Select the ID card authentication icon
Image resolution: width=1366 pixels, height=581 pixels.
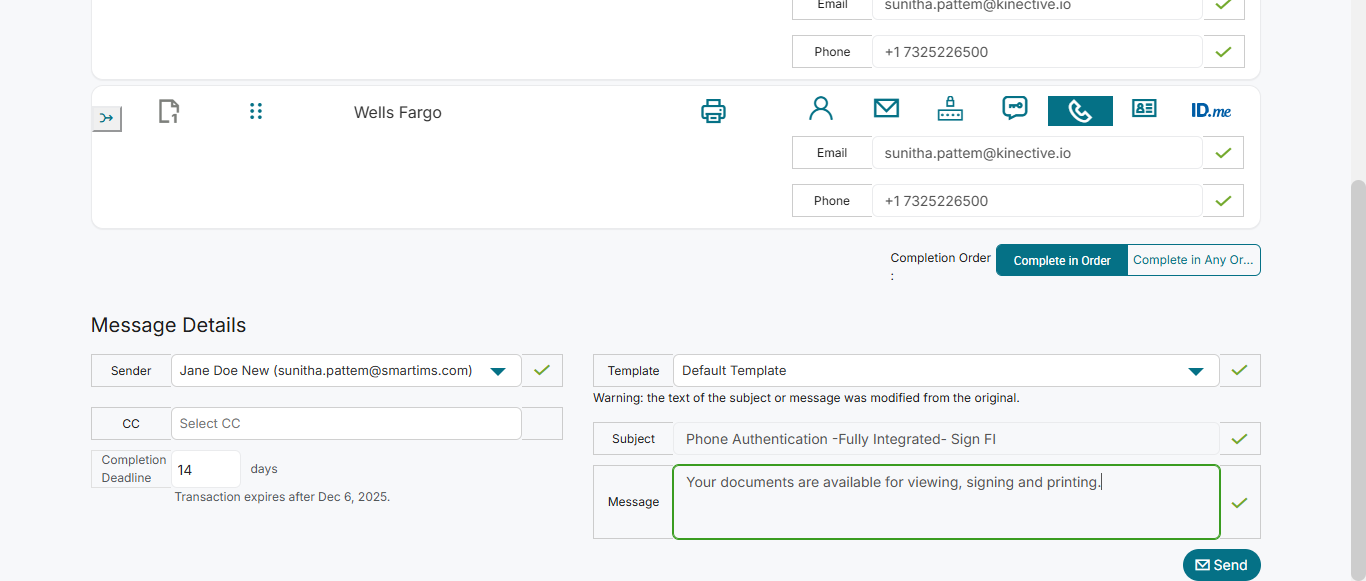pos(1144,109)
